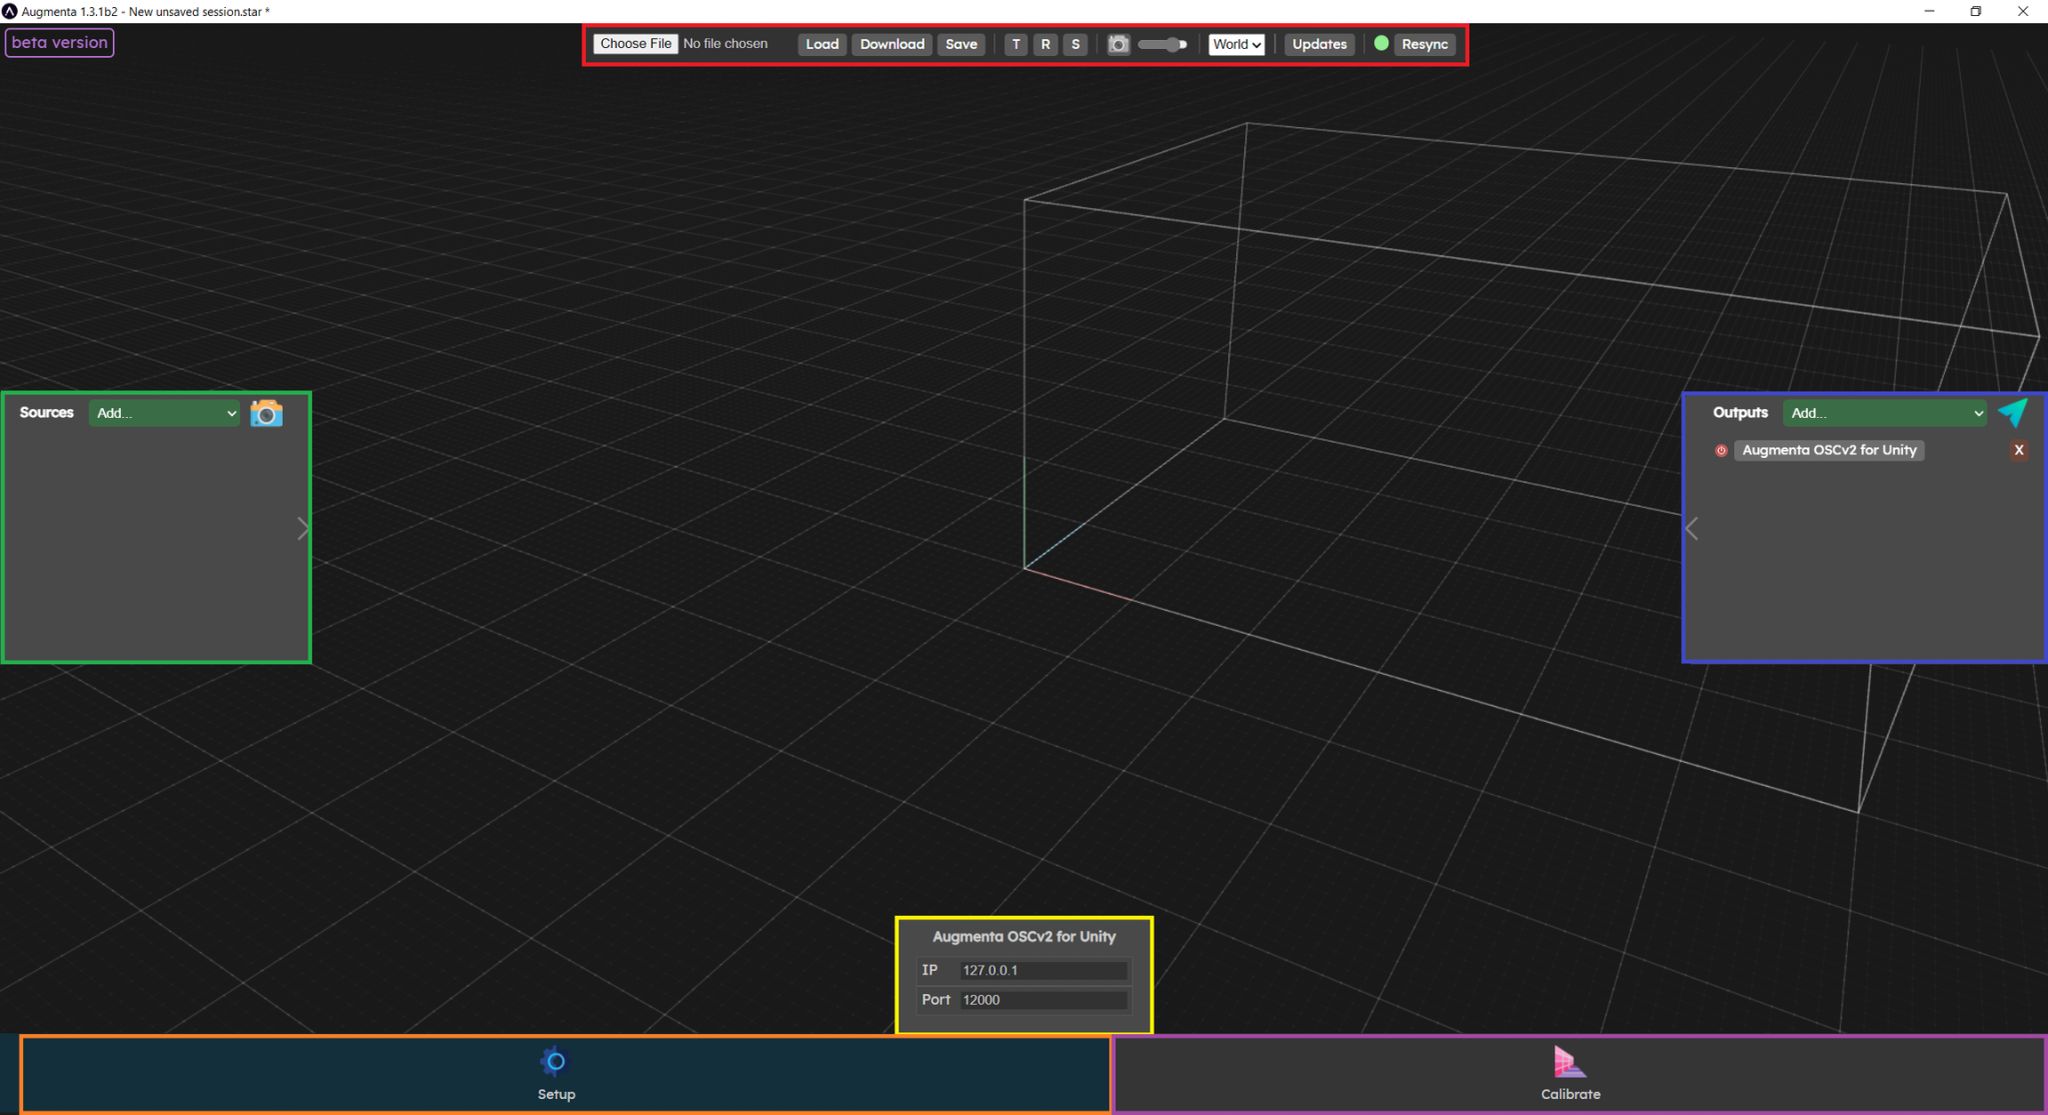
Task: Collapse the Sources panel with its chevron
Action: [303, 529]
